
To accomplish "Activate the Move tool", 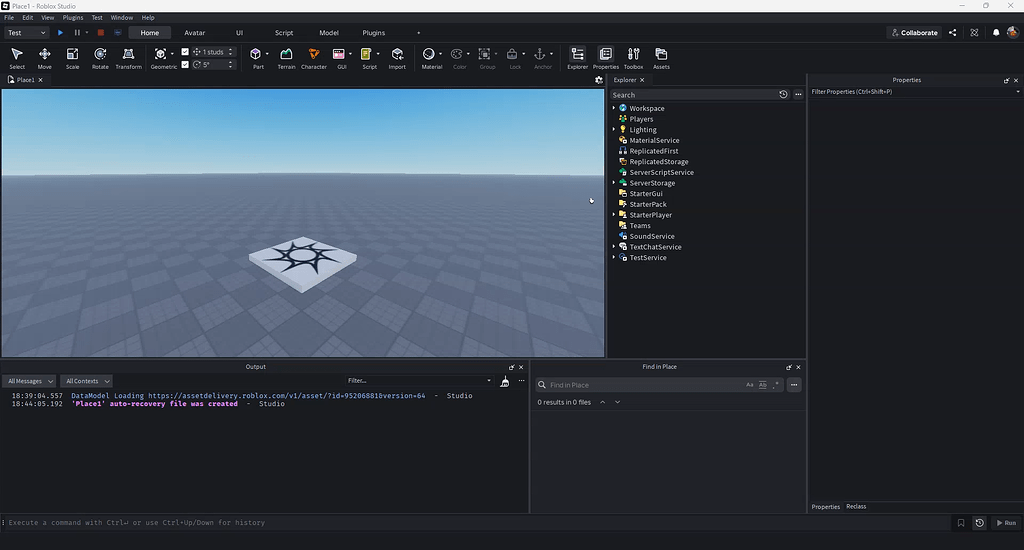I will click(44, 57).
